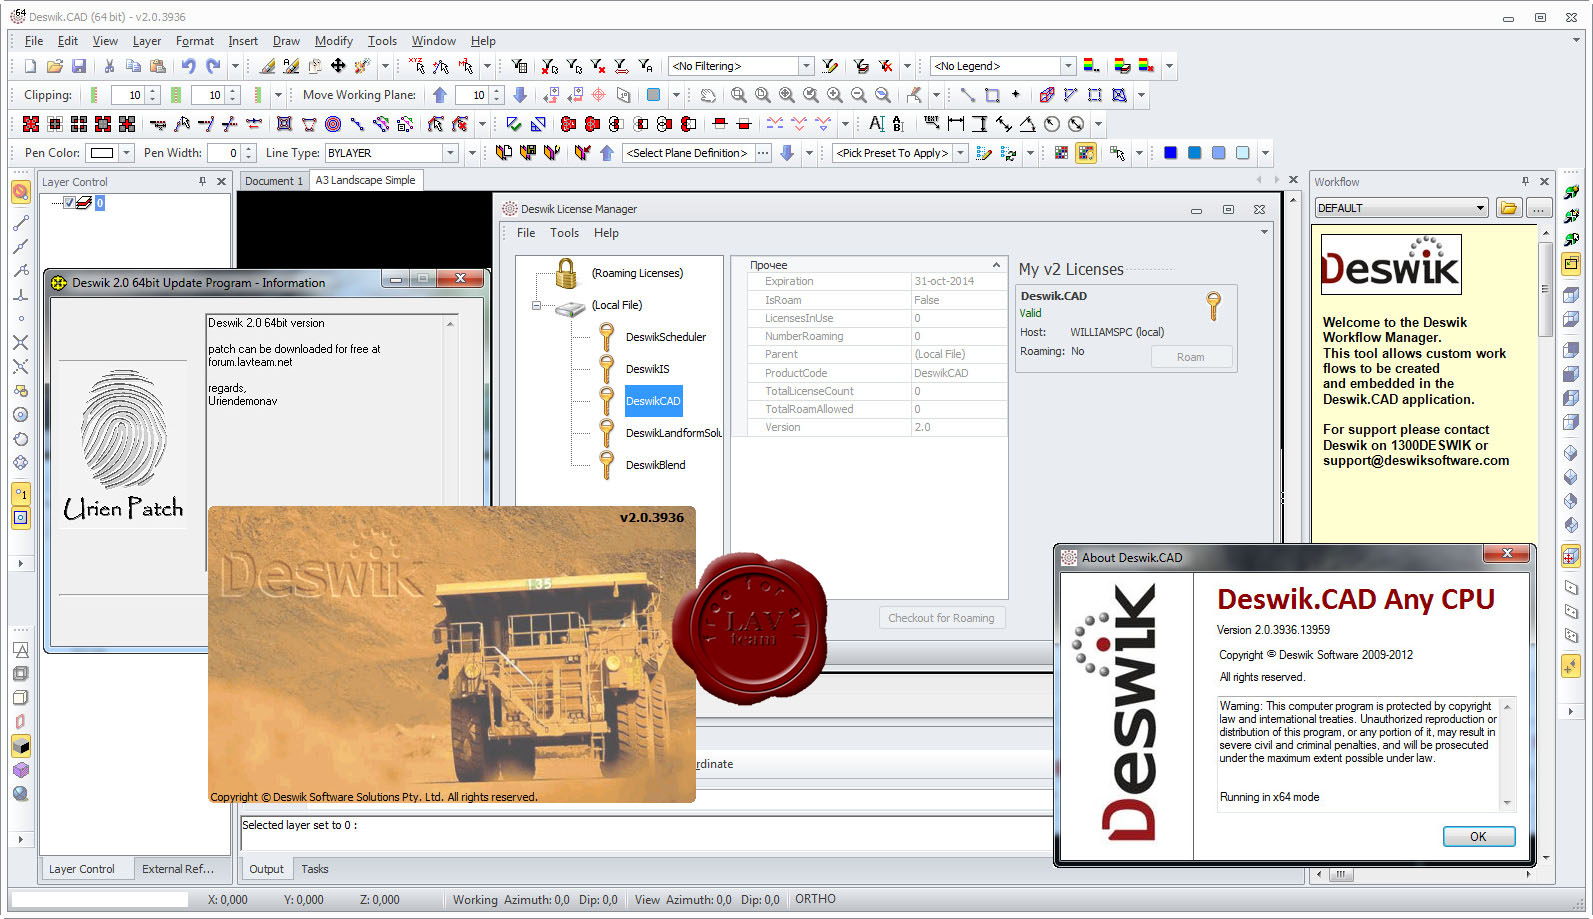Save the document with the floppy icon
This screenshot has width=1593, height=919.
pos(79,66)
